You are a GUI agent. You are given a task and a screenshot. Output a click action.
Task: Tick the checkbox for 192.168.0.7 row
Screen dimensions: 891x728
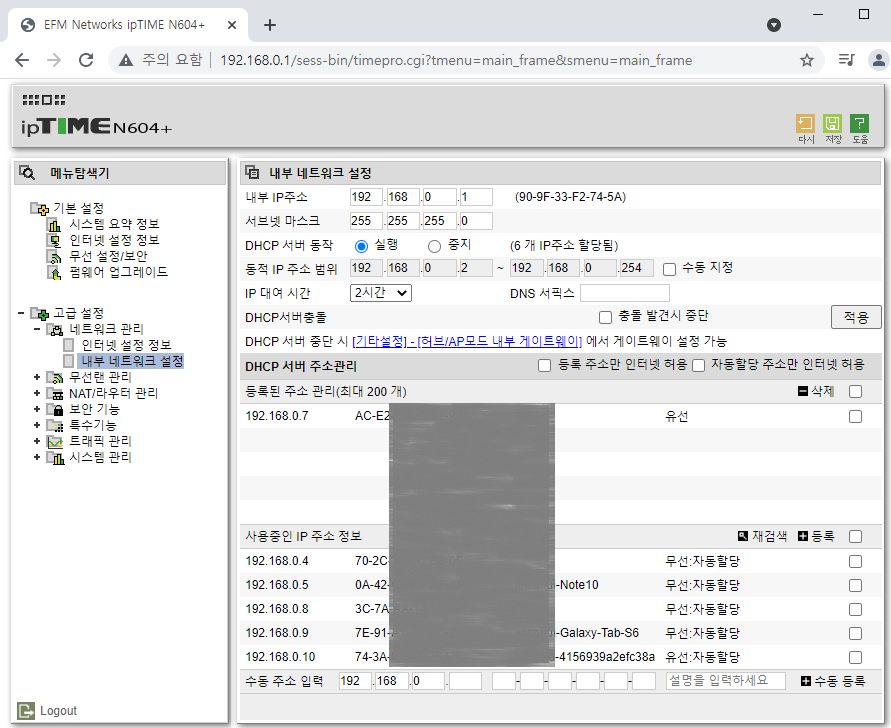pos(855,417)
